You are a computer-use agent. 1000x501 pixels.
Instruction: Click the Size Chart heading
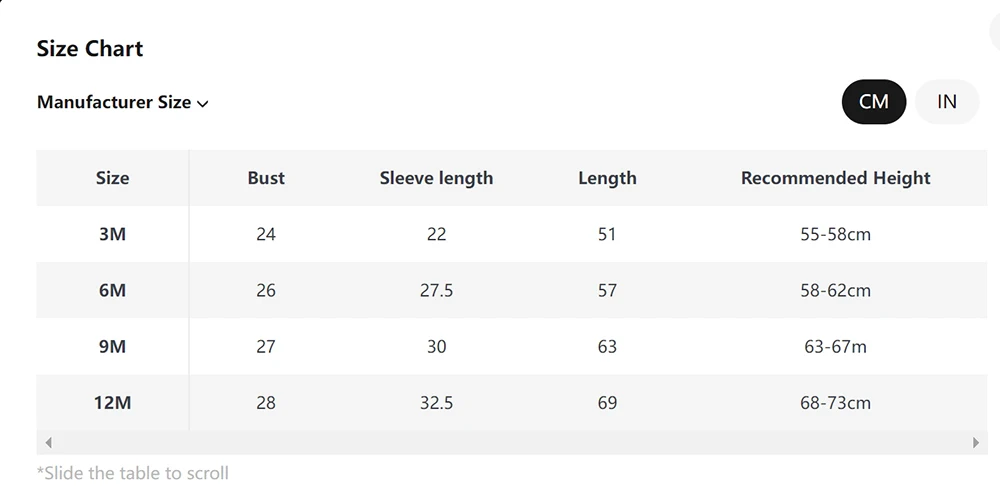click(x=90, y=49)
